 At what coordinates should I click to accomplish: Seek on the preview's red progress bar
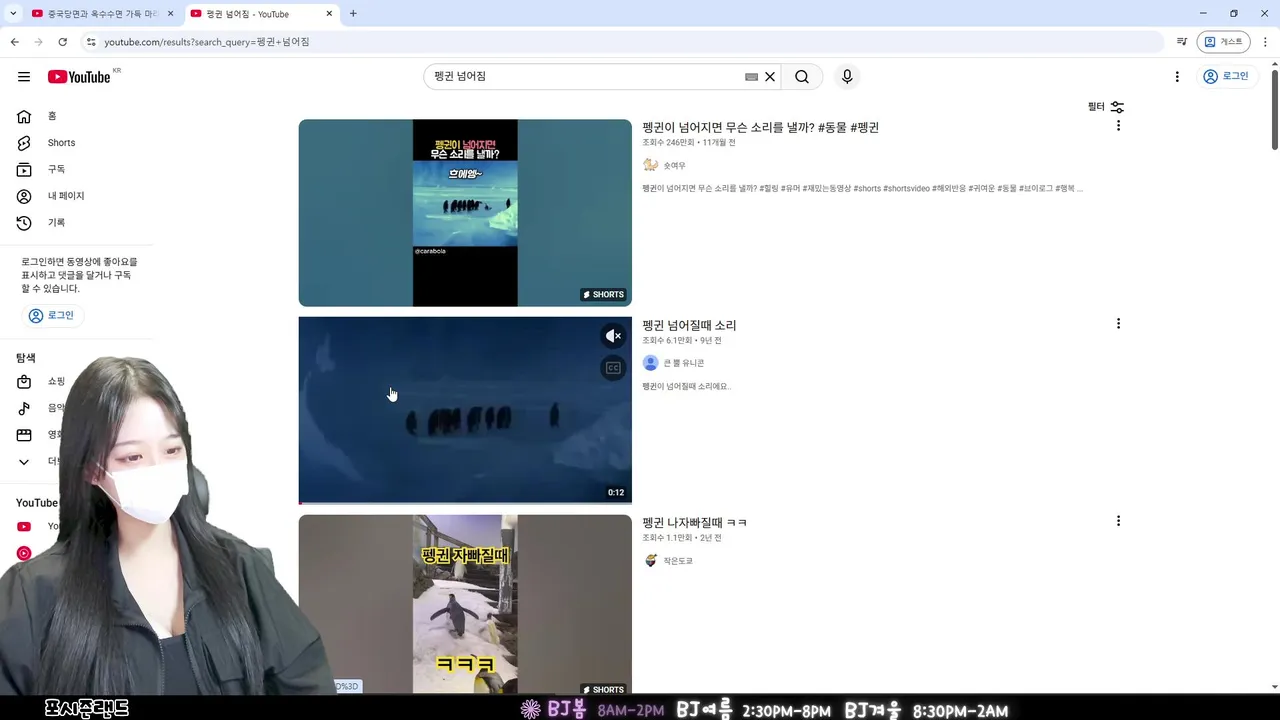(465, 503)
